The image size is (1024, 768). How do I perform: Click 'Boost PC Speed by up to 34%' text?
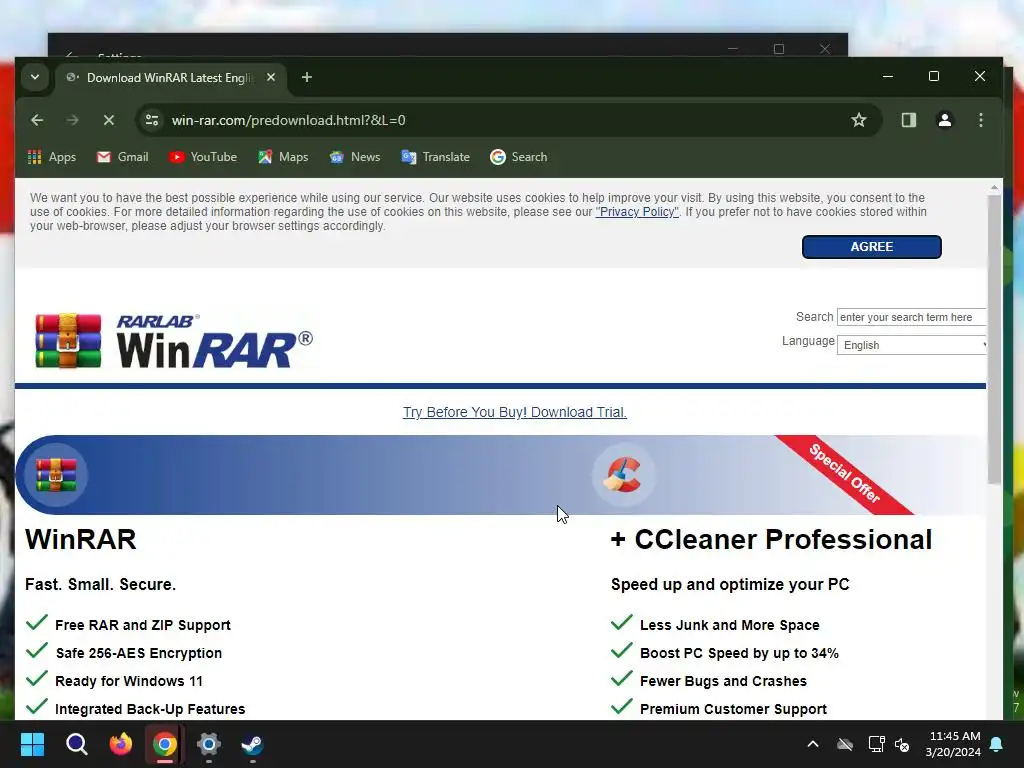(x=739, y=653)
